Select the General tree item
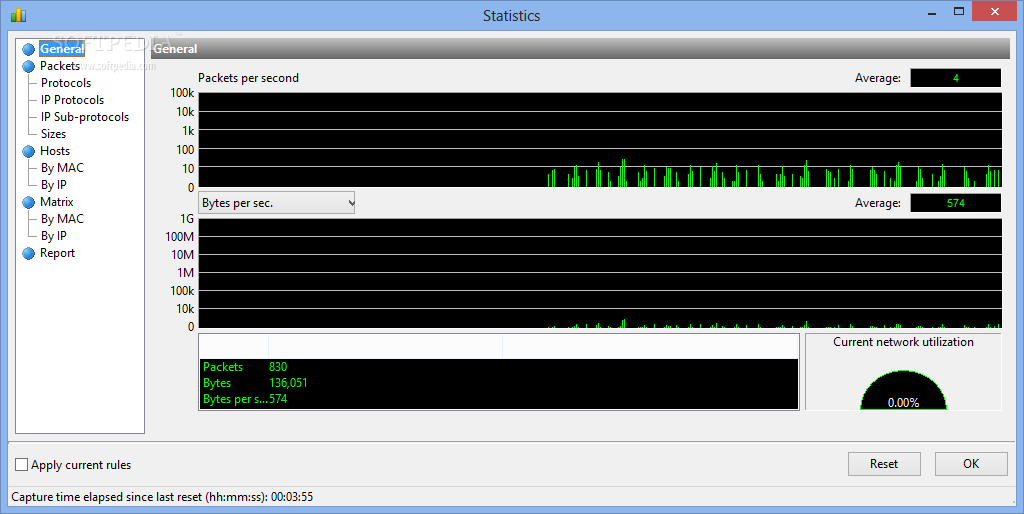This screenshot has width=1024, height=514. (62, 49)
